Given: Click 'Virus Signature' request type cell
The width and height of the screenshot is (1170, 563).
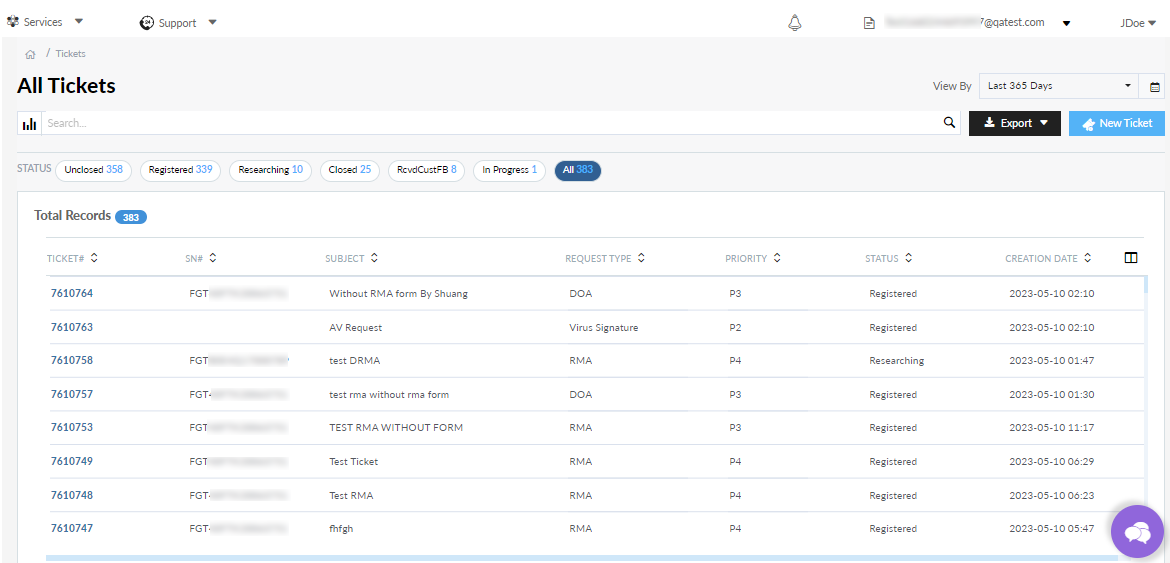Looking at the screenshot, I should coord(604,327).
